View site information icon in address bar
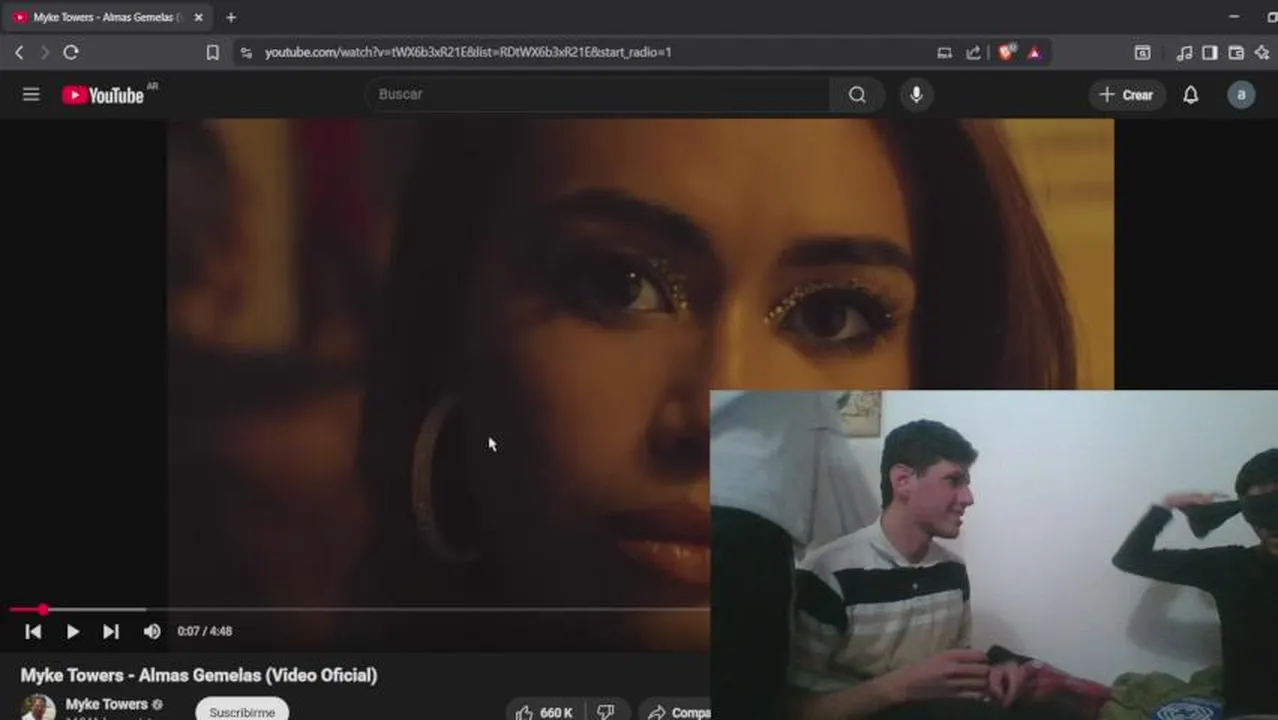 [246, 52]
